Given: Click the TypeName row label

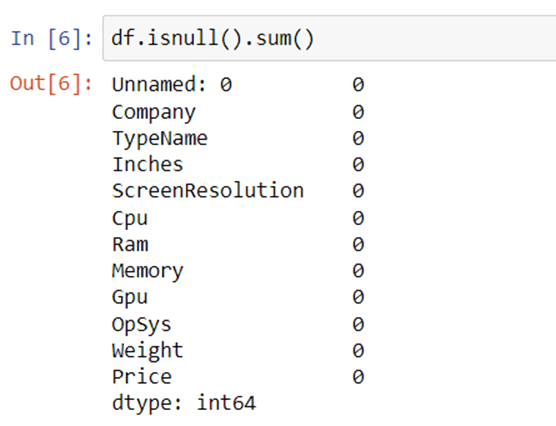Looking at the screenshot, I should (160, 139).
